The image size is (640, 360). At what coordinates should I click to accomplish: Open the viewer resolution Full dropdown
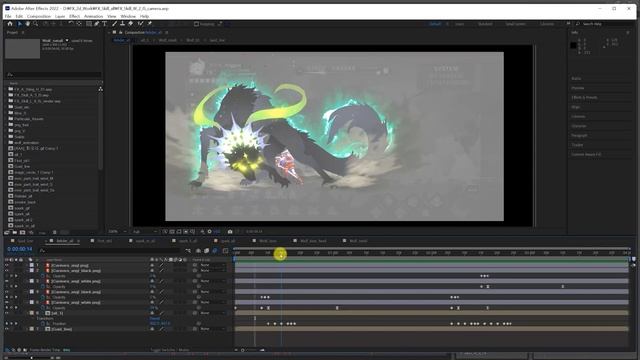pos(145,231)
